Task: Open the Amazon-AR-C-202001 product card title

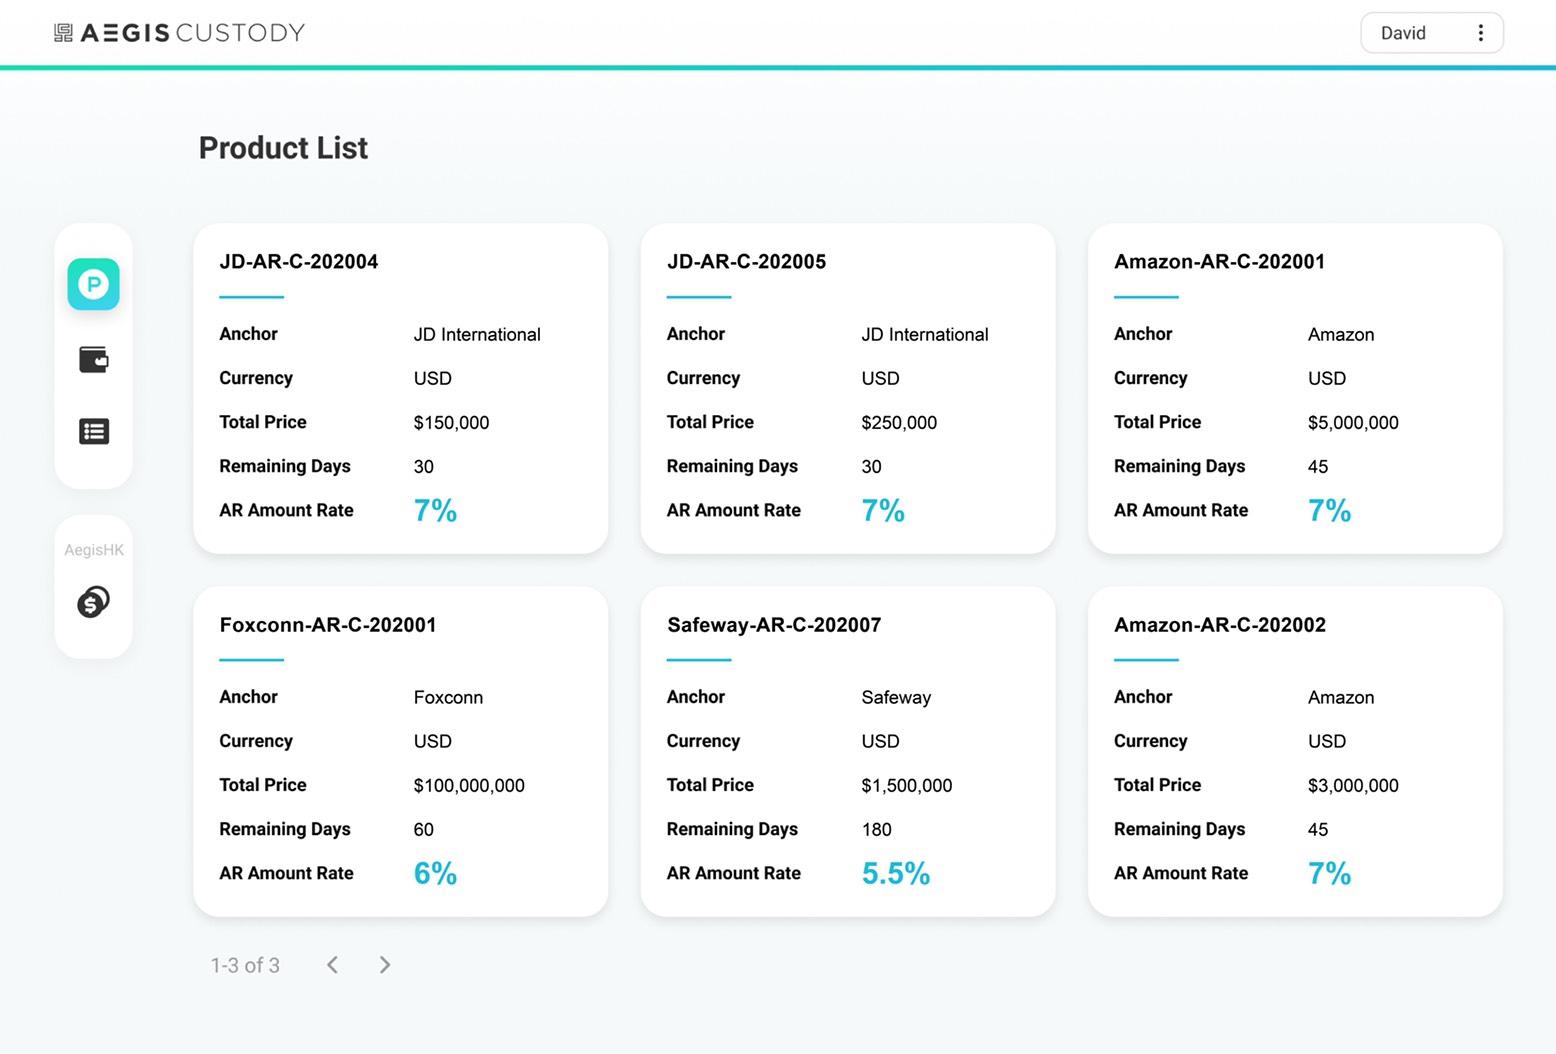Action: click(x=1220, y=262)
